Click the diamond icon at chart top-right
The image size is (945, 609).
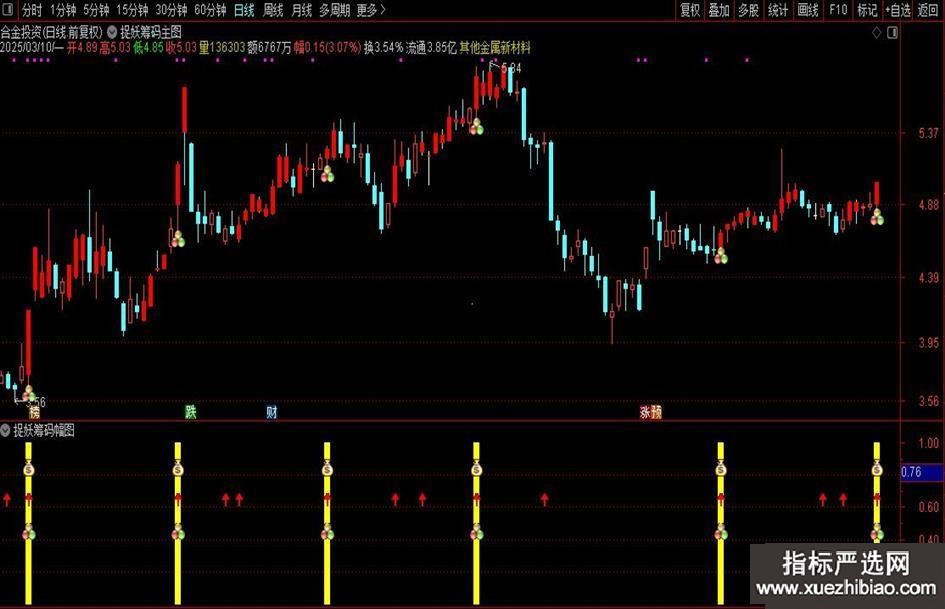(x=877, y=33)
